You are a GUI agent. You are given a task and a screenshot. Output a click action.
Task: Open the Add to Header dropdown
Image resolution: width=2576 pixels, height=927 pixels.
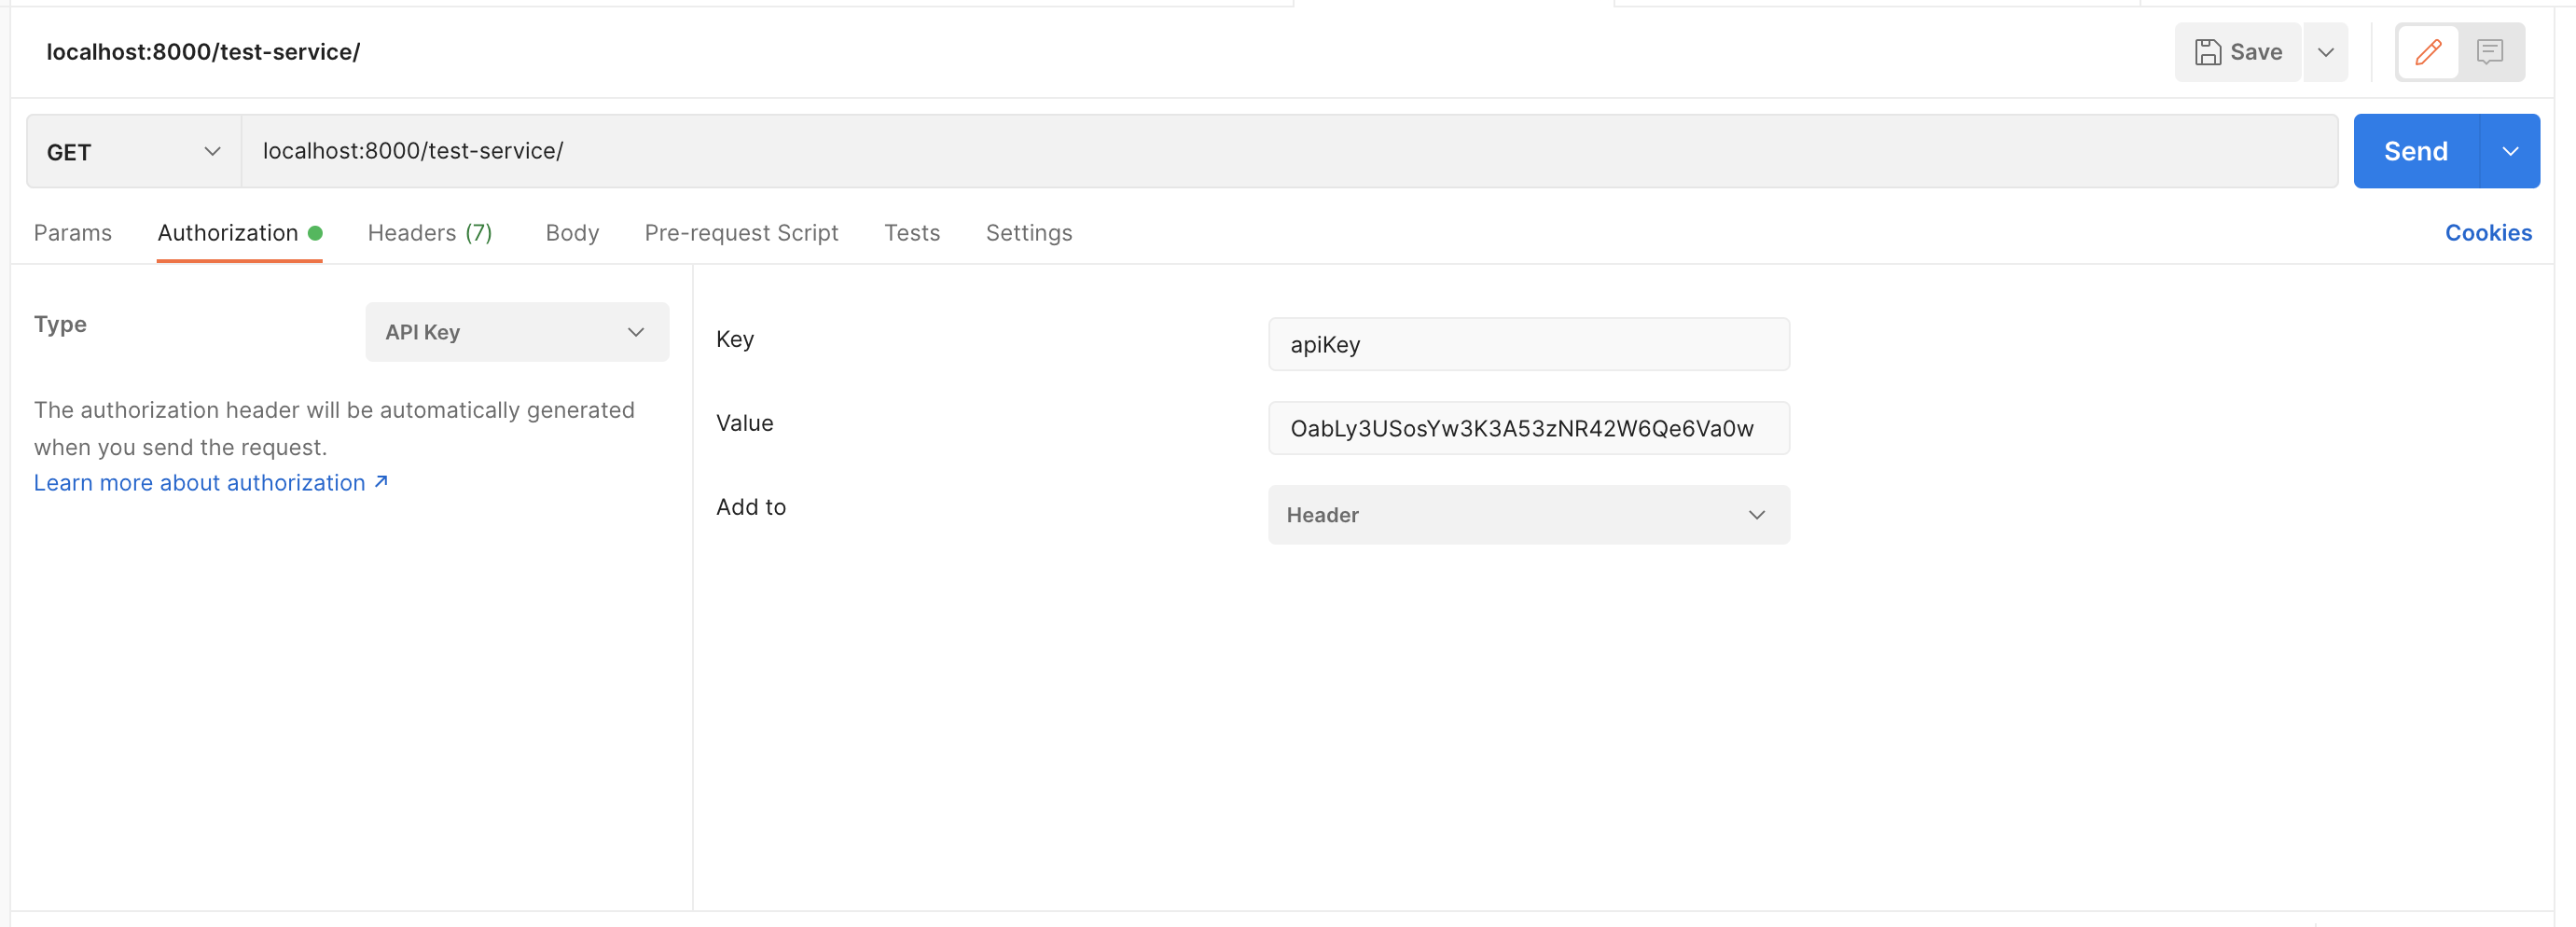point(1528,515)
